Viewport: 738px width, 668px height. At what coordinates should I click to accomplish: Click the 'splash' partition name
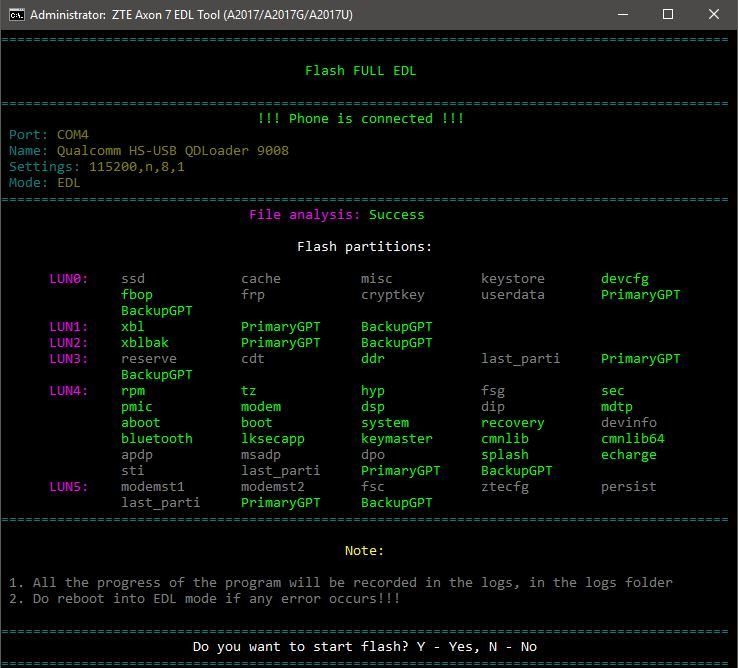point(505,455)
